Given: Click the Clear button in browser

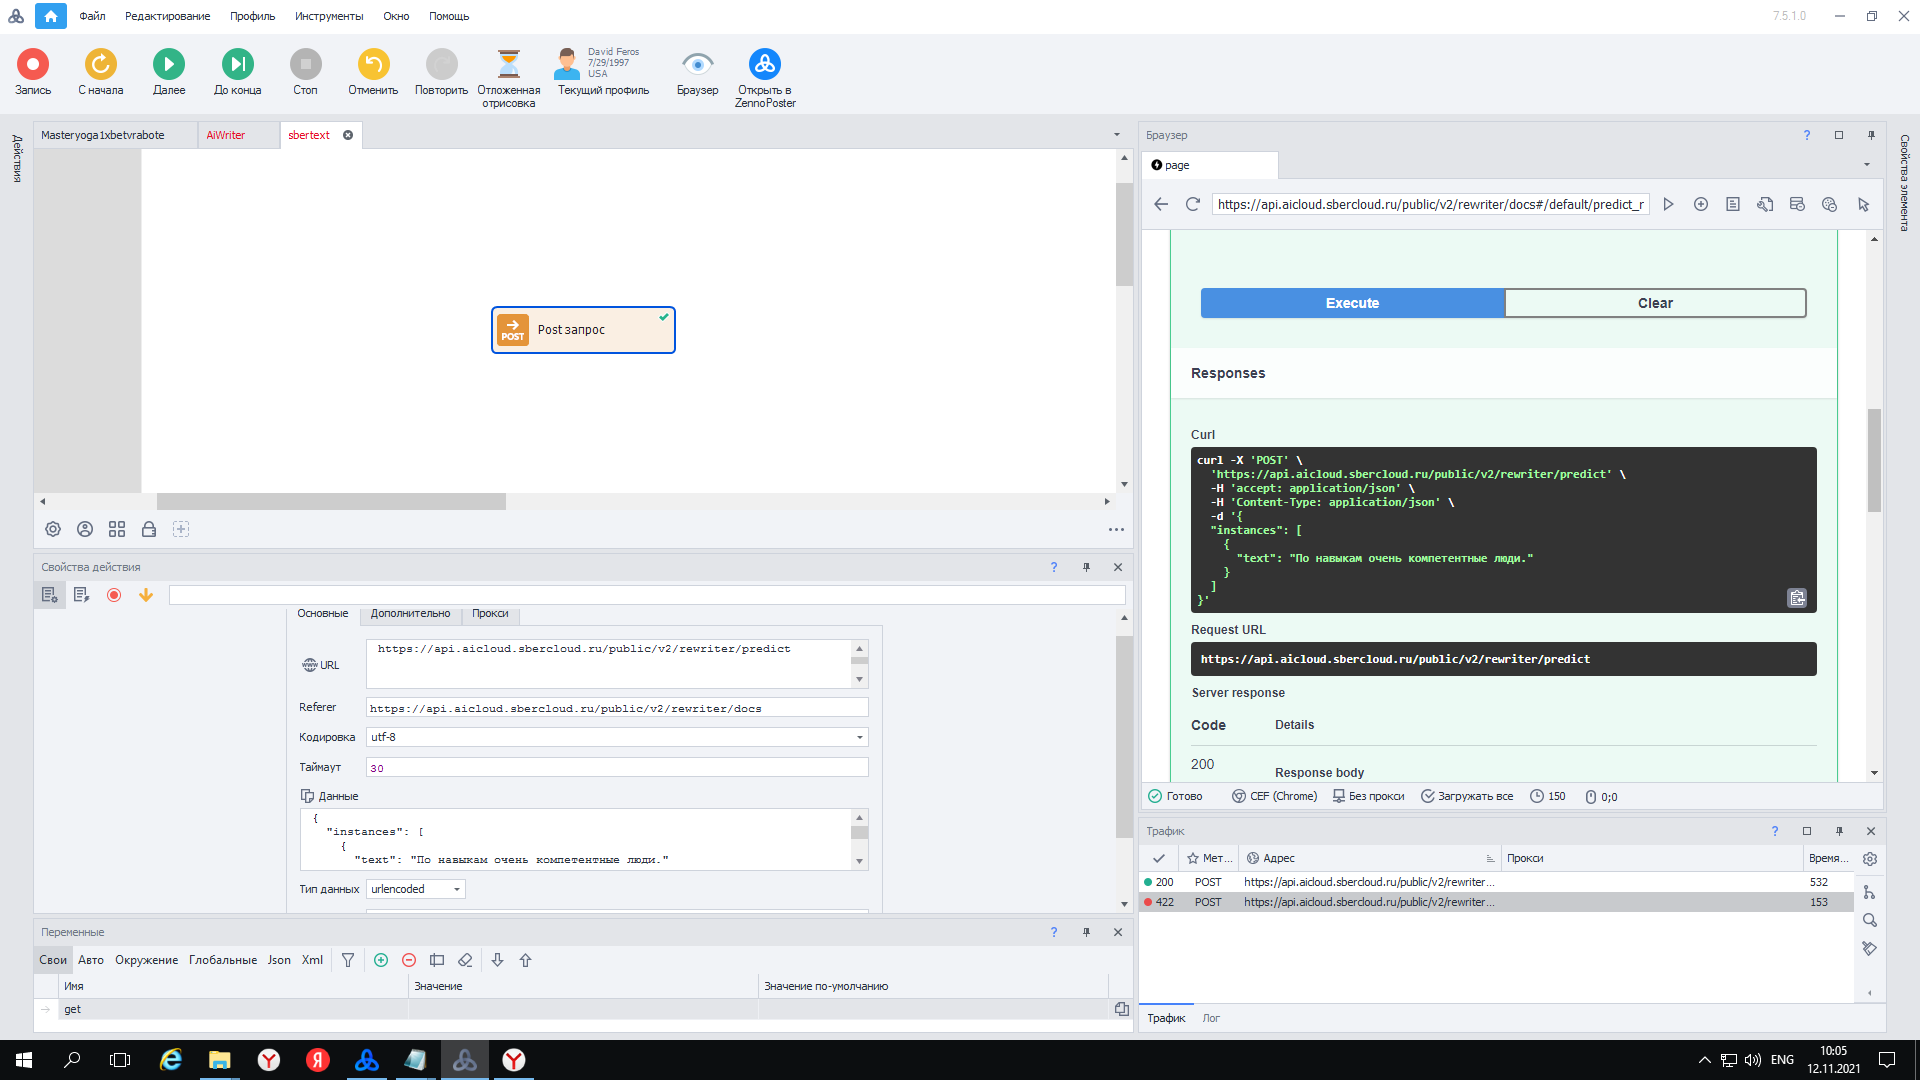Looking at the screenshot, I should (x=1655, y=303).
